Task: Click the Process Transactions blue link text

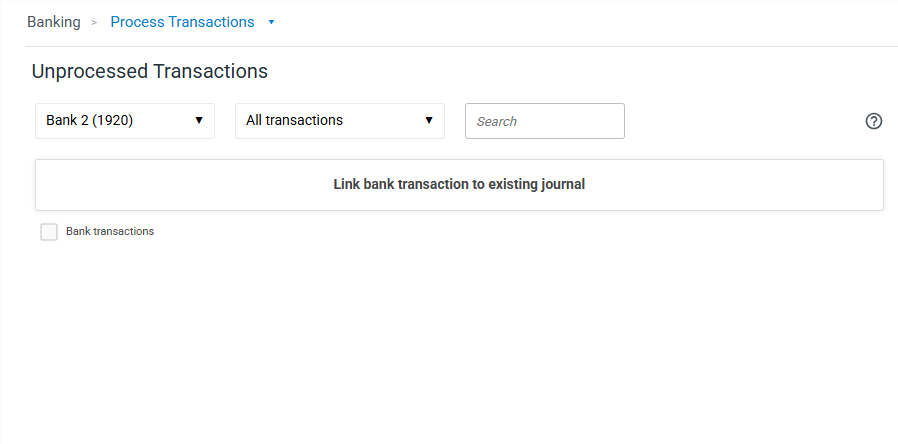Action: pyautogui.click(x=182, y=22)
